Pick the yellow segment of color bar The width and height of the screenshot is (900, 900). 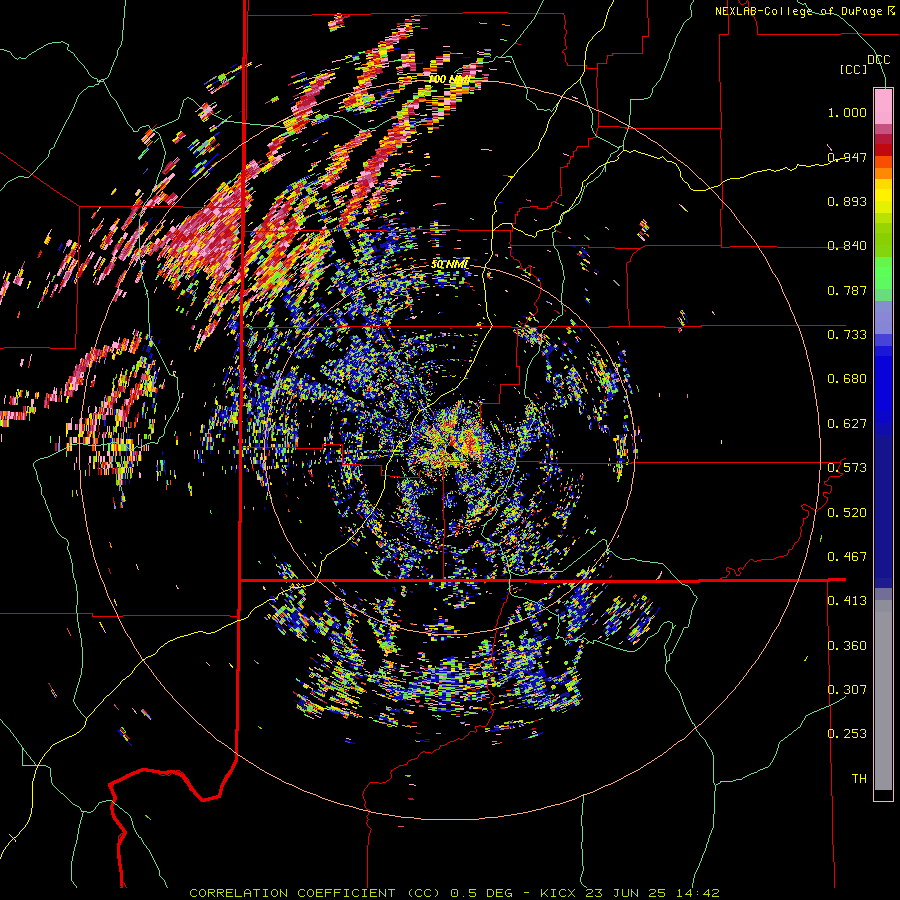click(x=883, y=196)
